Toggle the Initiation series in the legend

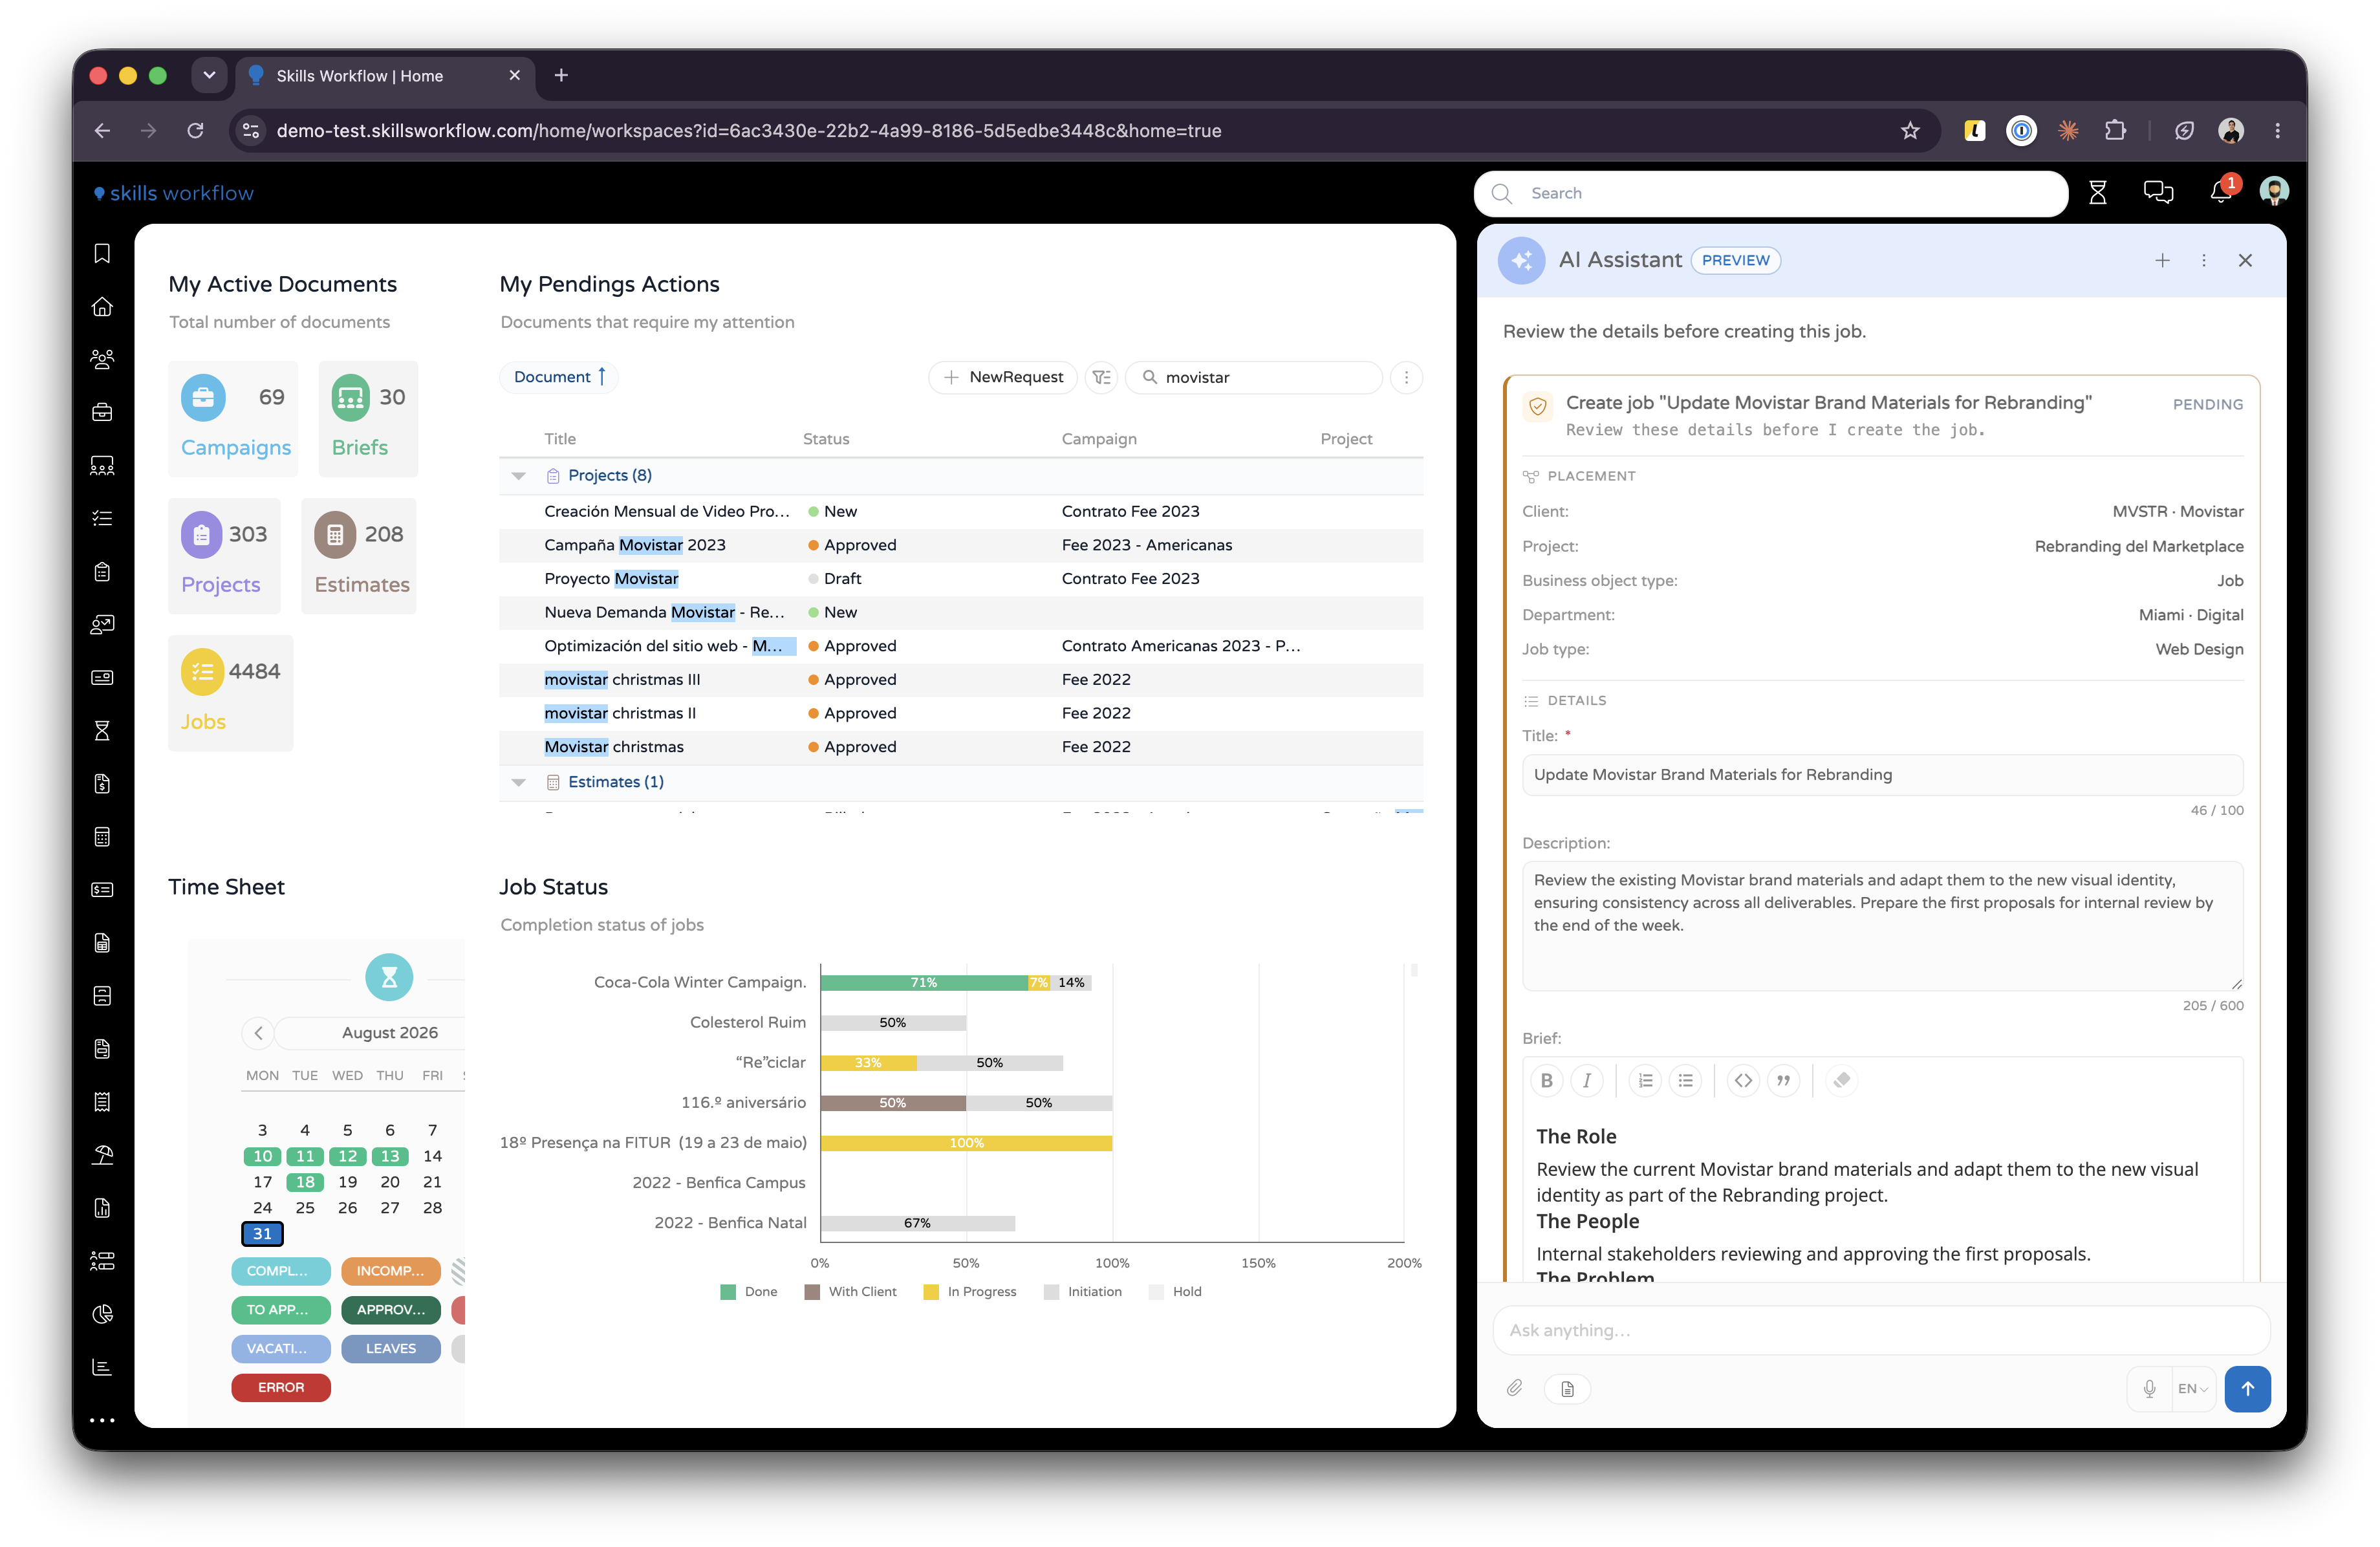tap(1083, 1291)
